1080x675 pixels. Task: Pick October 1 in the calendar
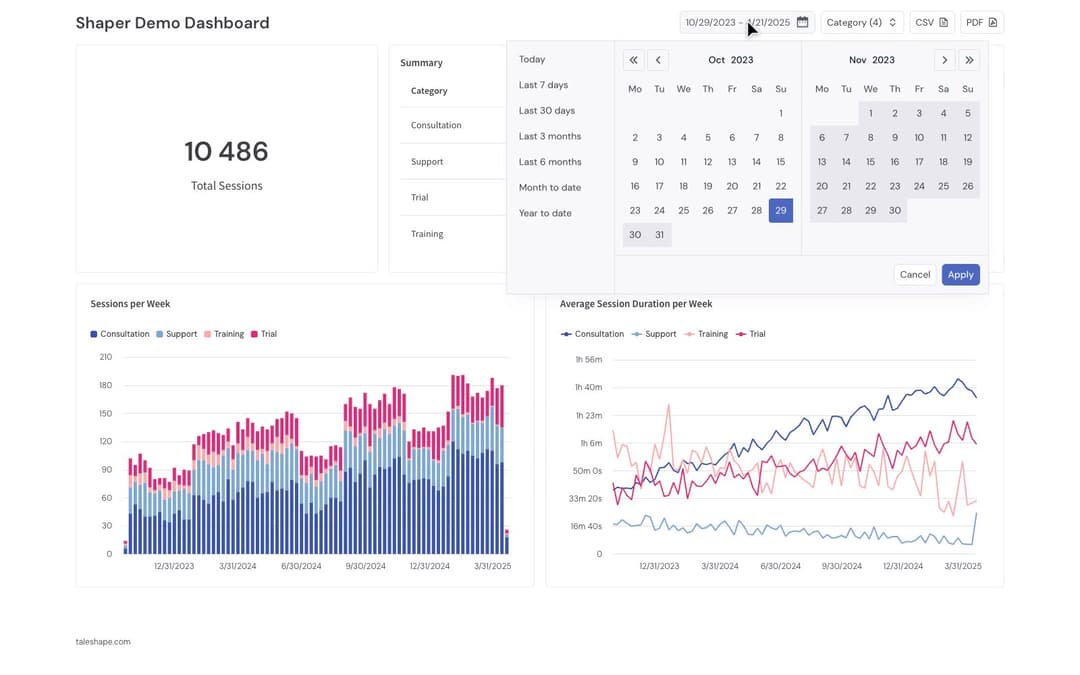780,114
